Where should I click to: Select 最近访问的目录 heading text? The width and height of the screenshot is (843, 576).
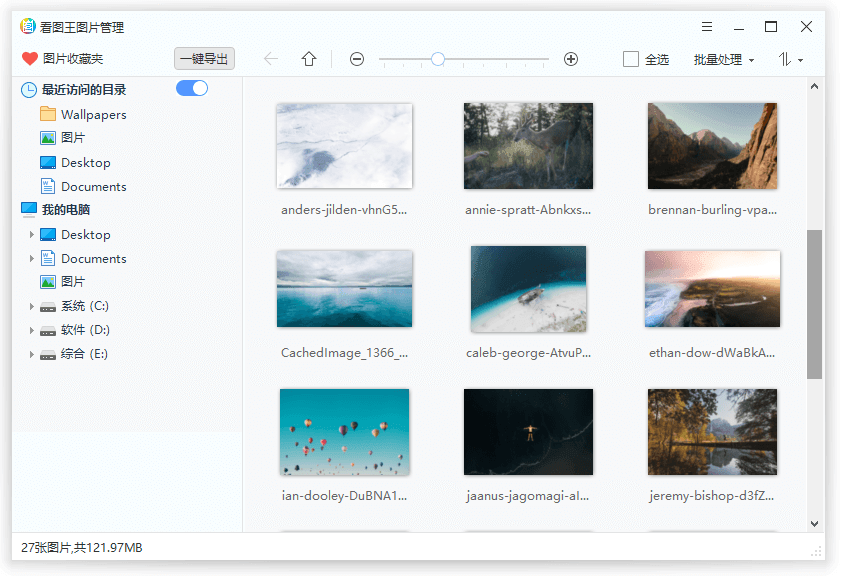click(x=84, y=90)
